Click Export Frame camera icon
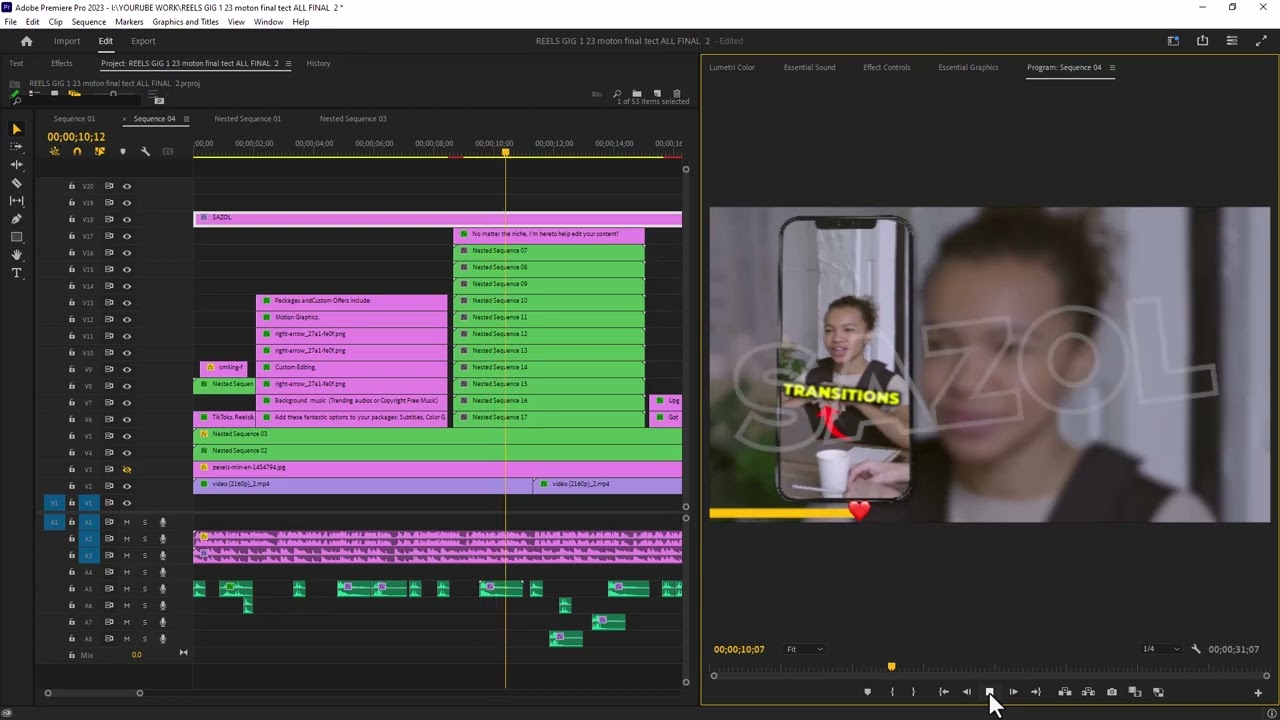 (1111, 692)
